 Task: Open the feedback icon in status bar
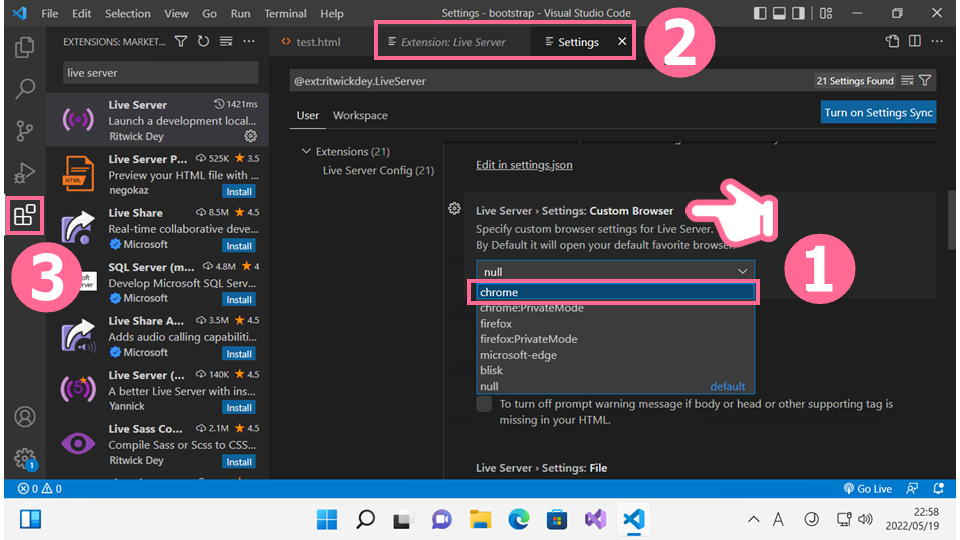coord(912,489)
